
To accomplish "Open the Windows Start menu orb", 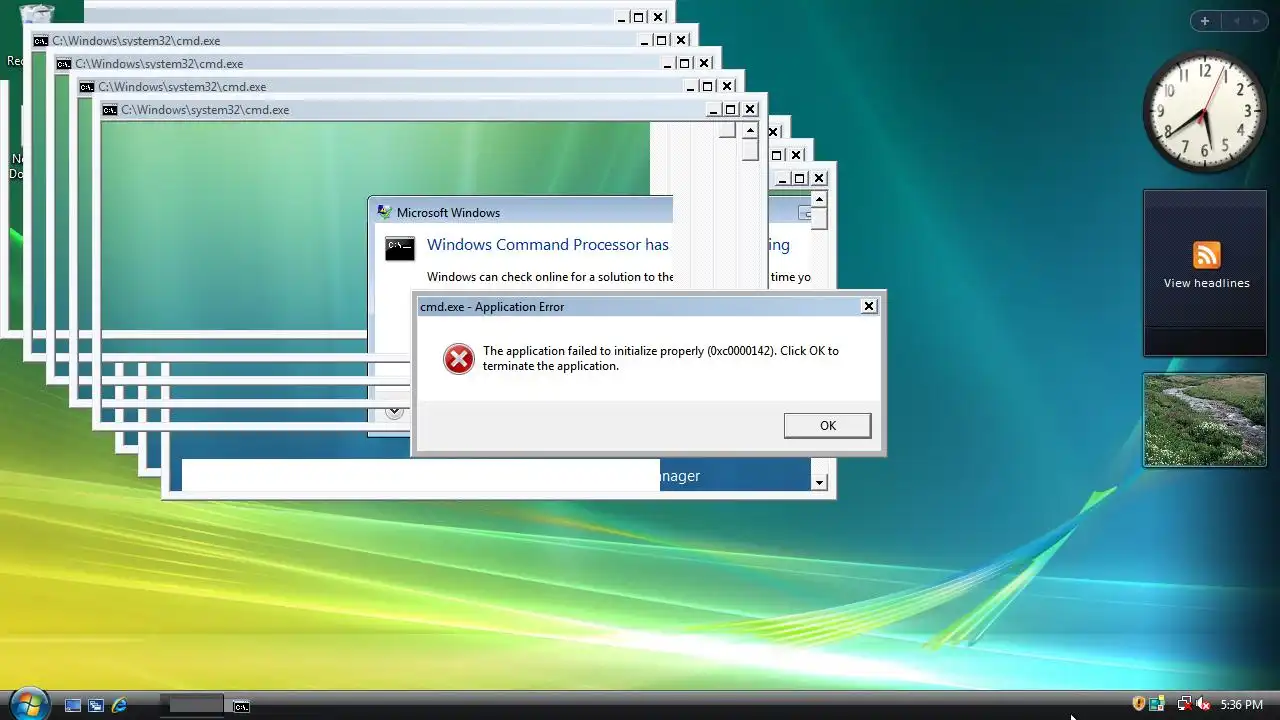I will coord(28,703).
